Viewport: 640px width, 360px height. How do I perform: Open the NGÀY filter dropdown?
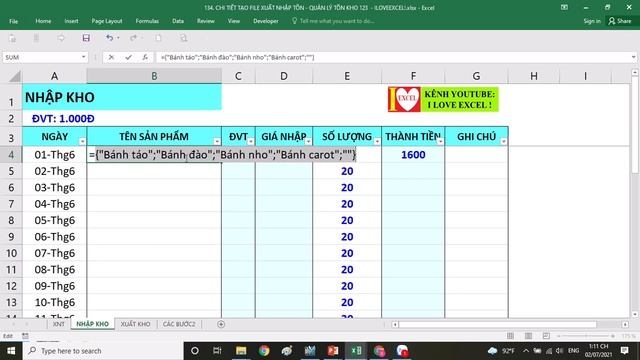[82, 141]
